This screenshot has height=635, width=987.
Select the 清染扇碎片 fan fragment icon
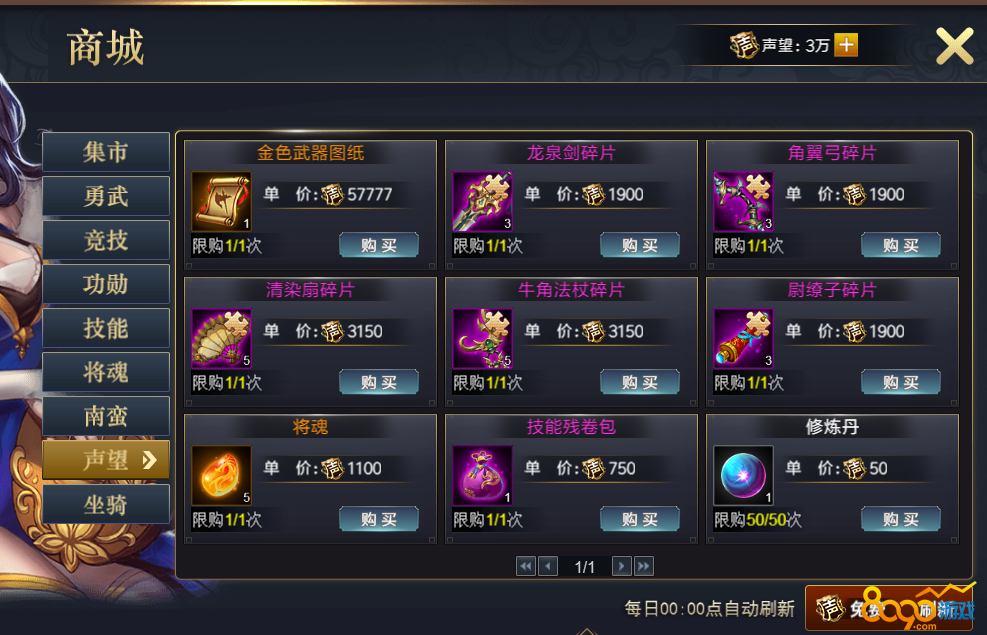coord(222,339)
